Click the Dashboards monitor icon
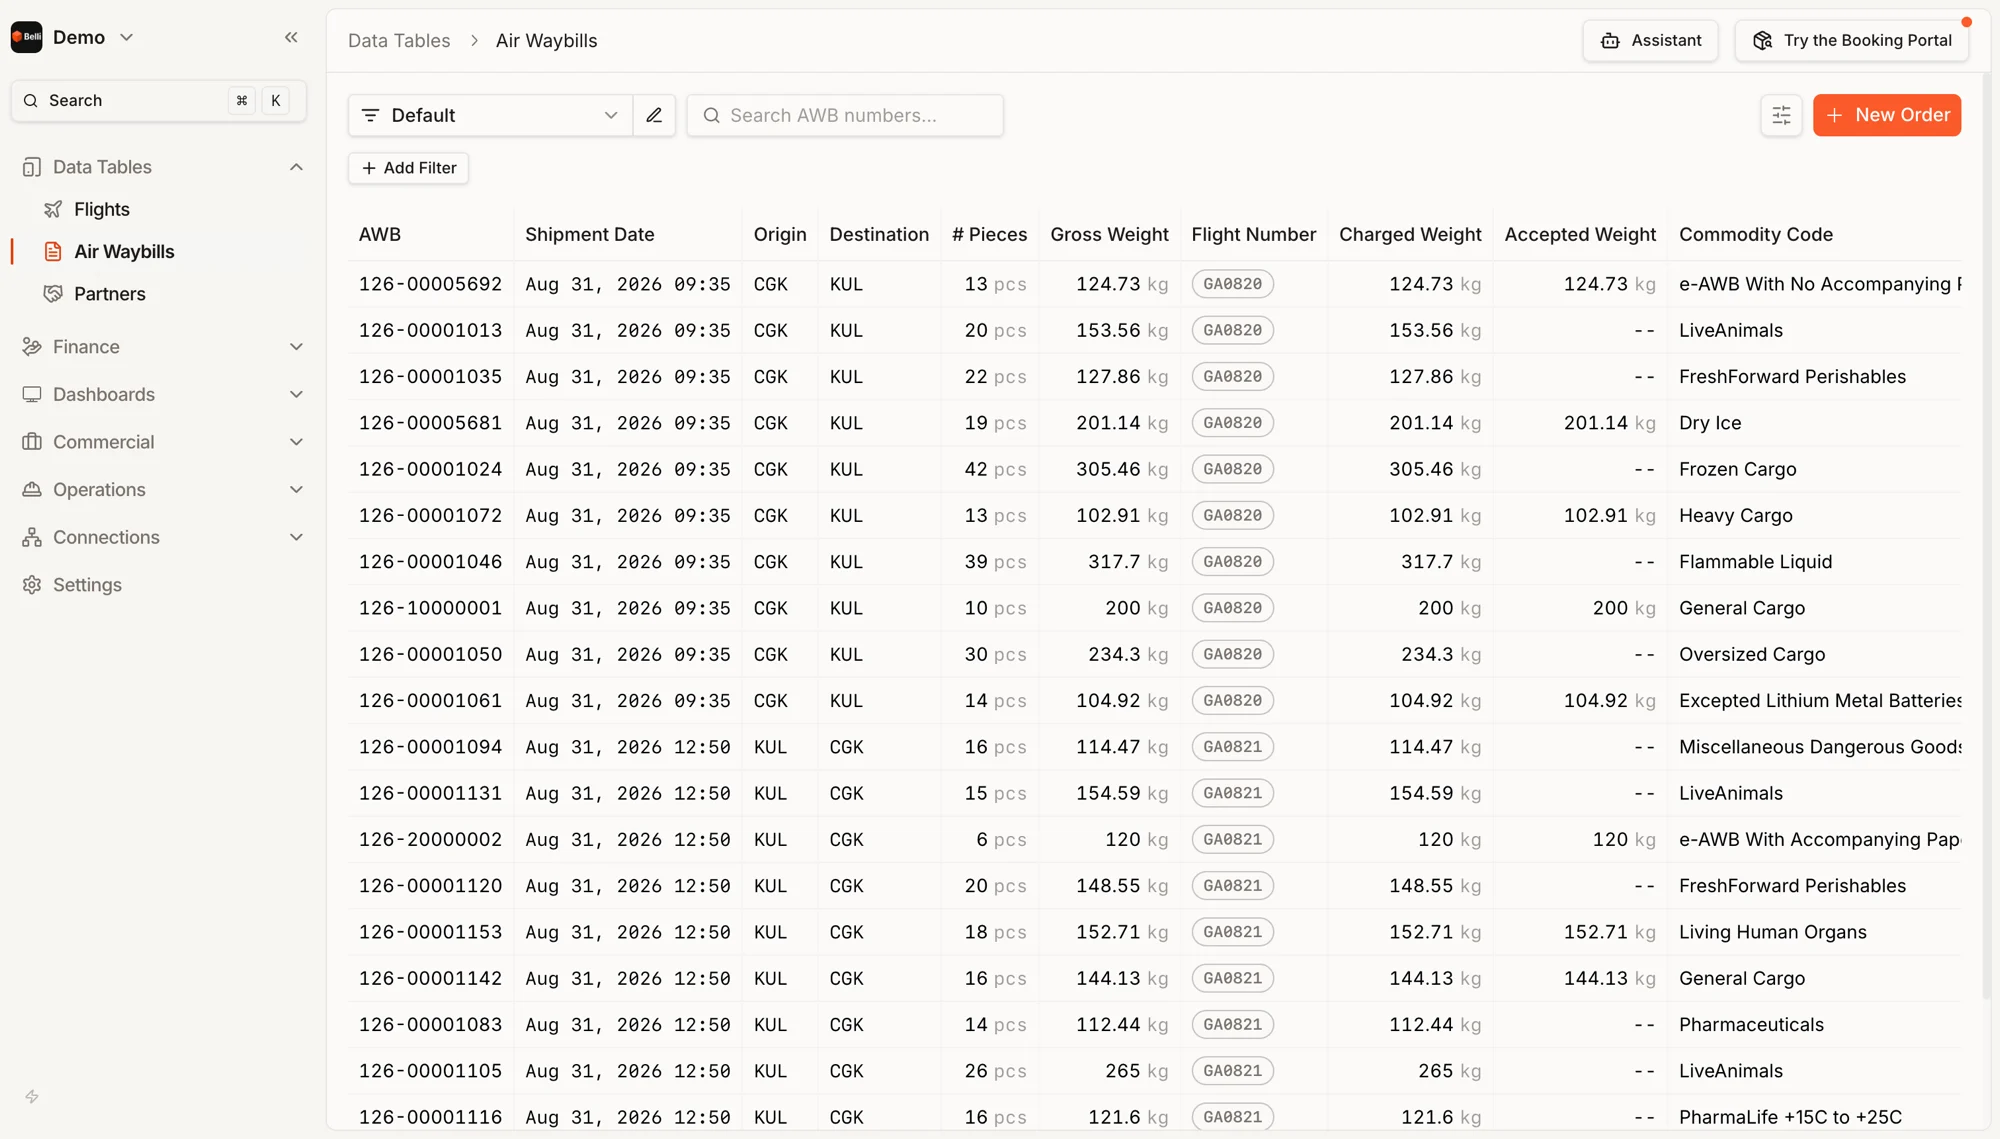This screenshot has width=2000, height=1139. (x=32, y=394)
